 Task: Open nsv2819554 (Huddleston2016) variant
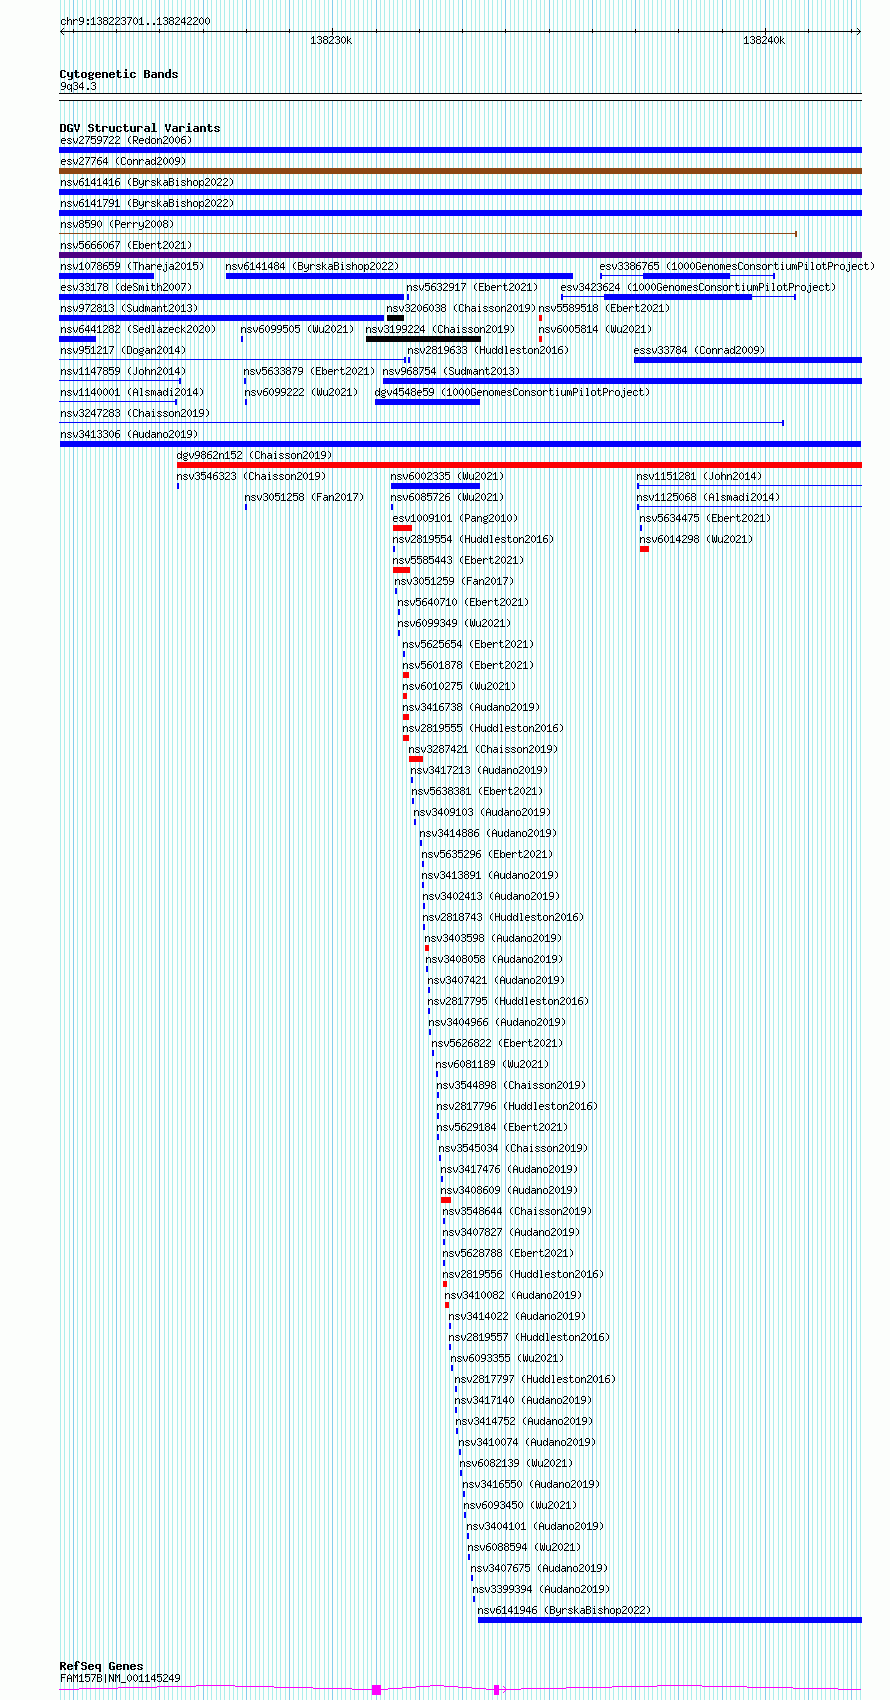point(473,539)
